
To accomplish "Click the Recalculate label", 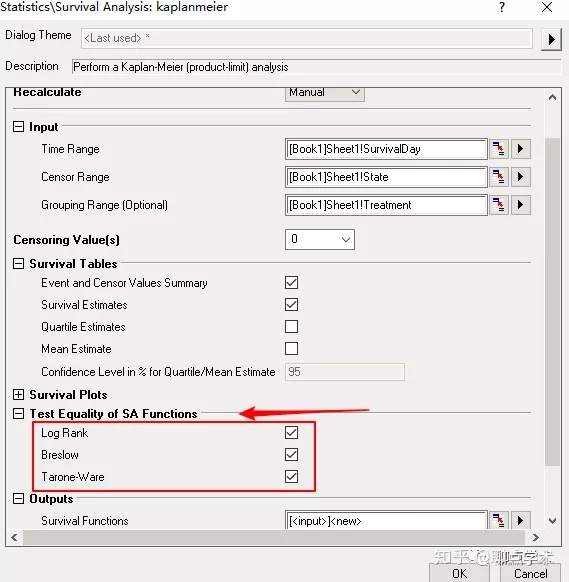I will point(47,92).
